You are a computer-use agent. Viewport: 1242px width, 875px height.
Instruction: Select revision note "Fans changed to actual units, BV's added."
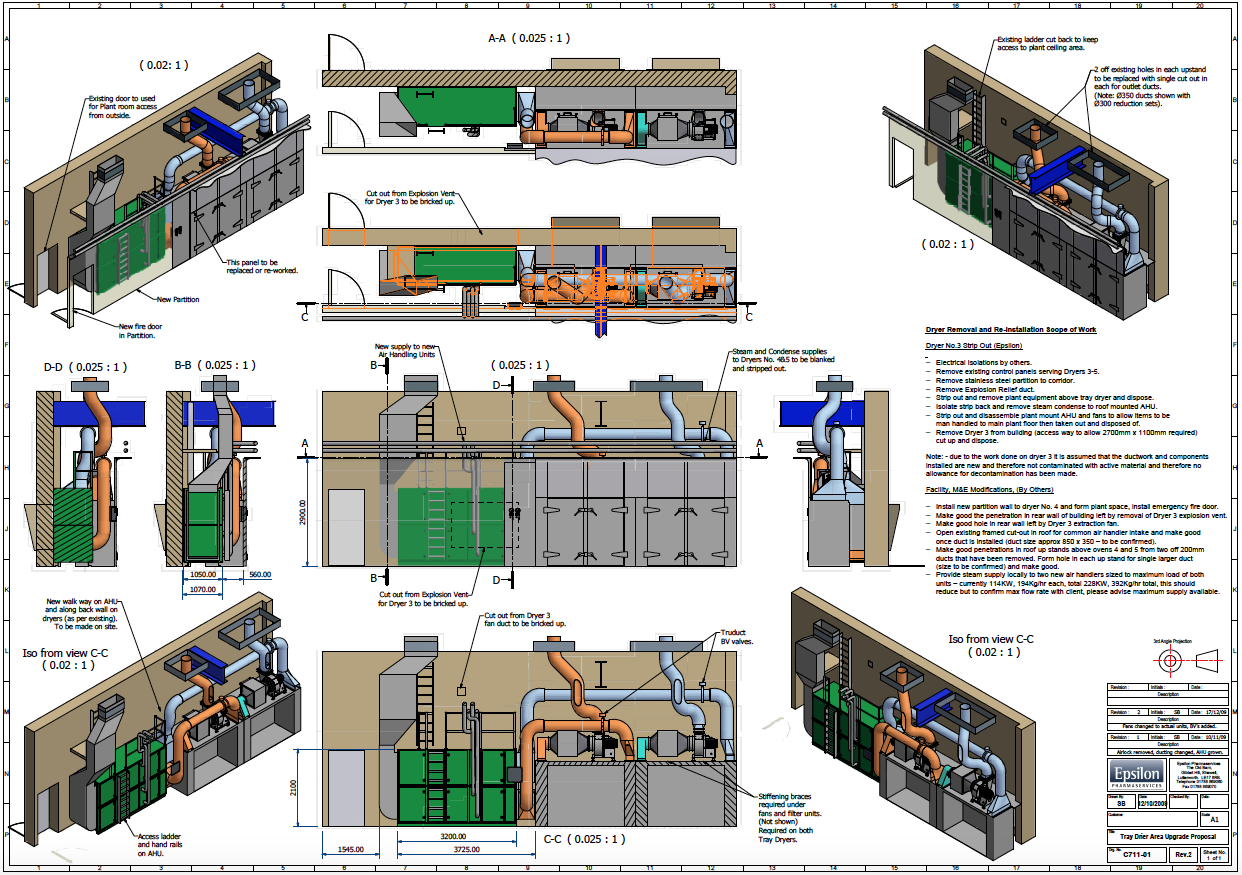pos(1169,726)
